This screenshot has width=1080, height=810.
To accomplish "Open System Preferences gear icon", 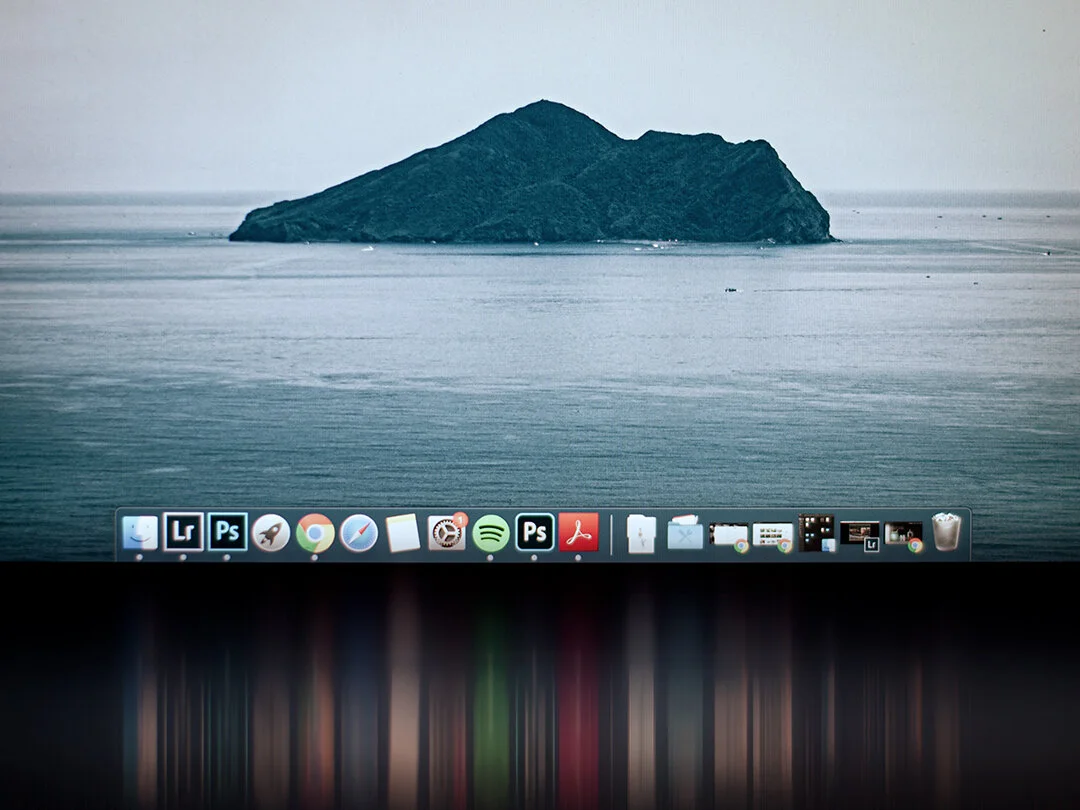I will [446, 533].
